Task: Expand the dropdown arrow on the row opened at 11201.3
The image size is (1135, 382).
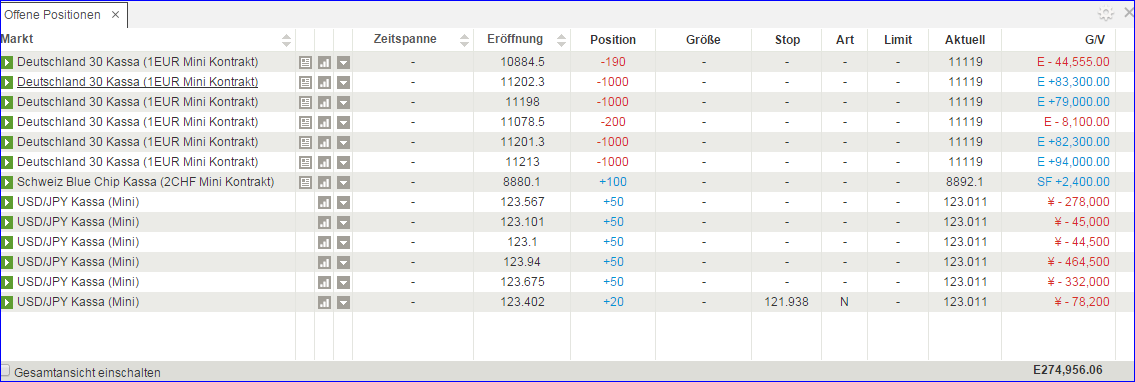Action: [344, 143]
